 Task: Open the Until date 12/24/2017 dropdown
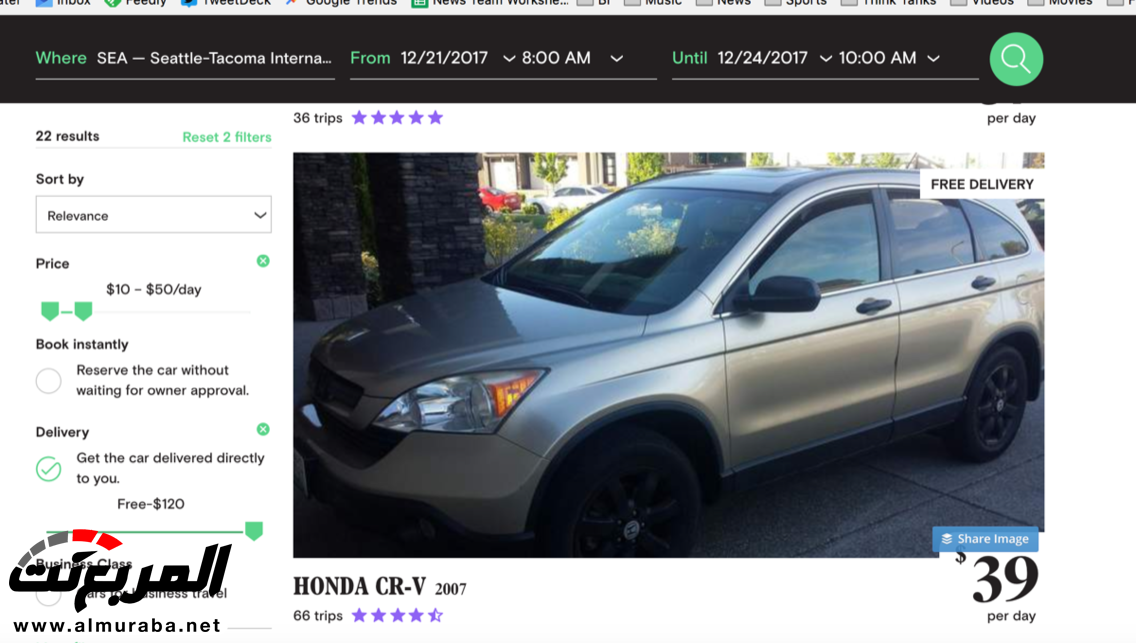(774, 58)
